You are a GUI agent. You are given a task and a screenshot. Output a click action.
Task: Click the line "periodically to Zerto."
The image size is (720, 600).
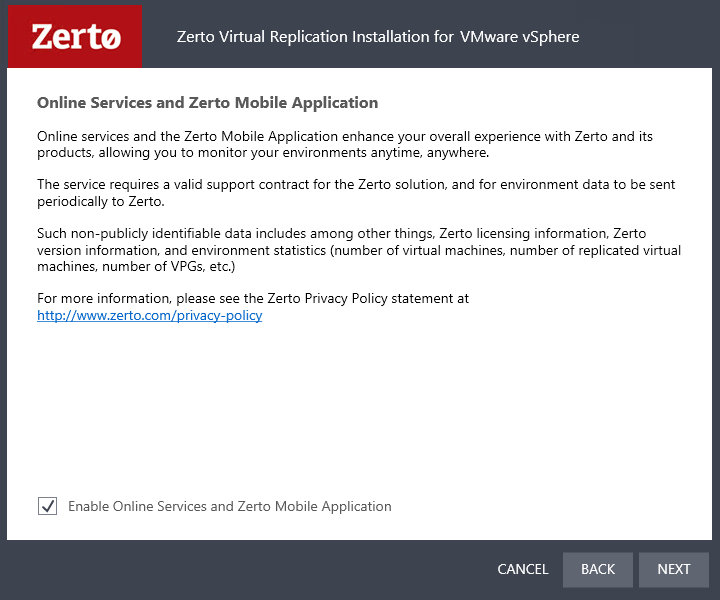point(101,202)
